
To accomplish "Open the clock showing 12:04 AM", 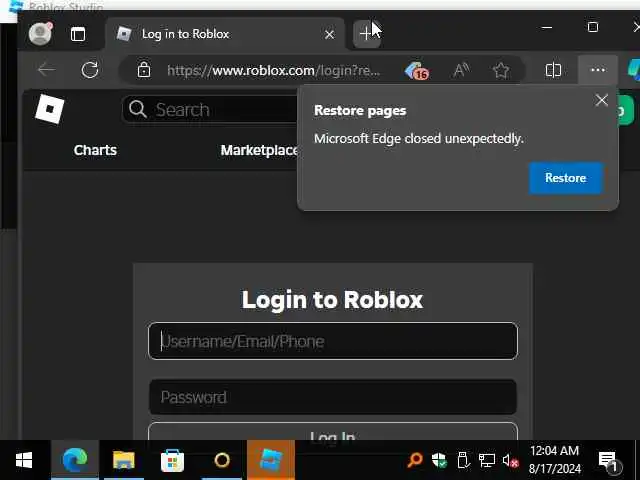I will pos(554,460).
